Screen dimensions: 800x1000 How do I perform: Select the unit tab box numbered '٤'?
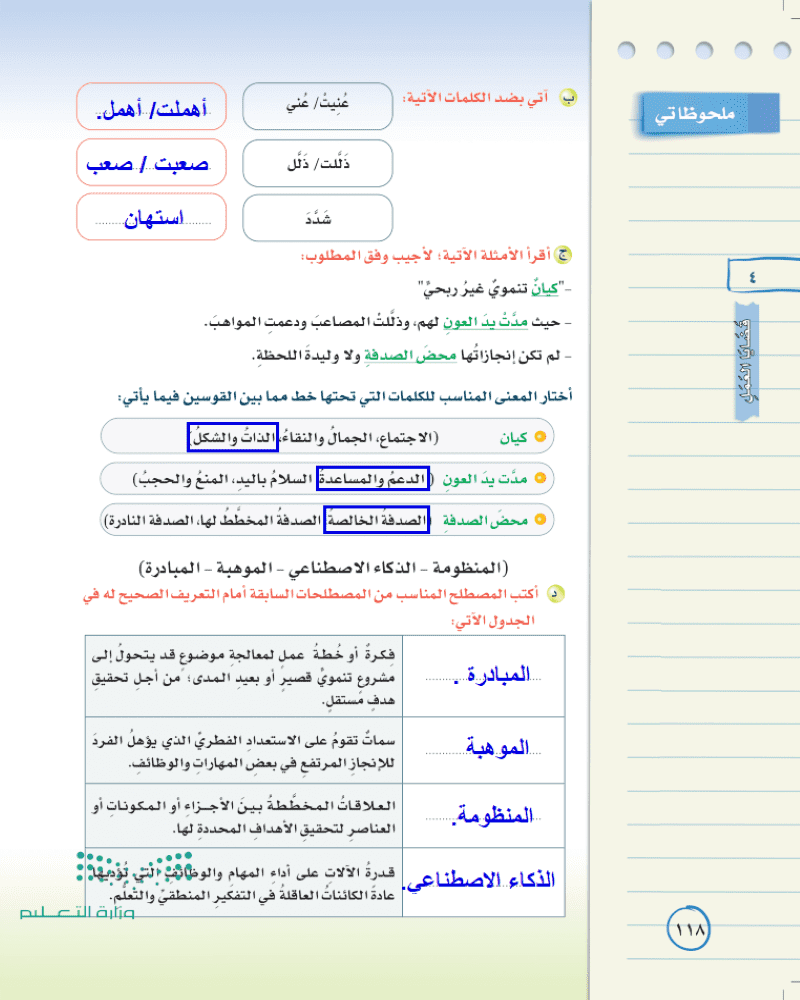(x=763, y=276)
